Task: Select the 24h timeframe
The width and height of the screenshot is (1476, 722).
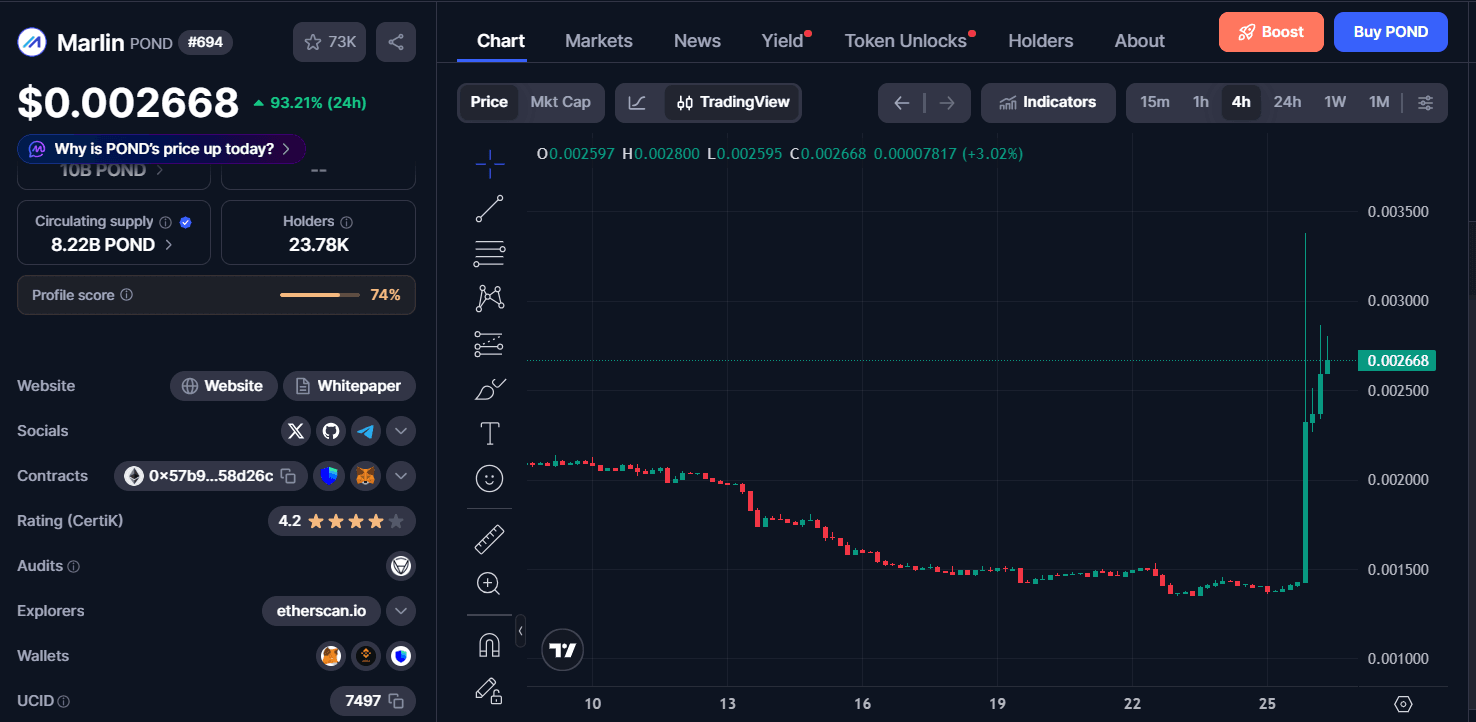Action: click(1288, 102)
